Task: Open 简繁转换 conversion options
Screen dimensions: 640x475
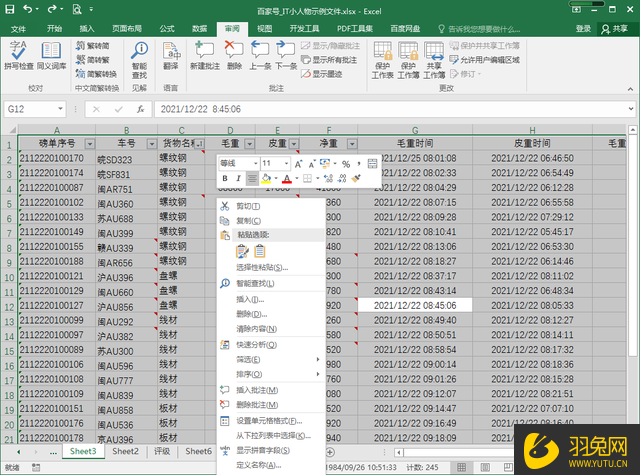Action: [x=96, y=74]
